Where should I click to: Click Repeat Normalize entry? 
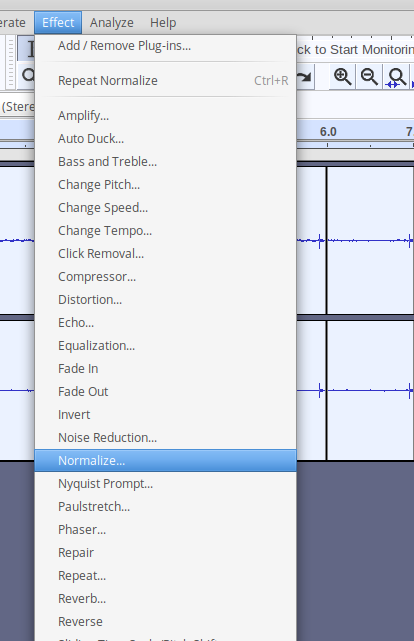(x=166, y=81)
